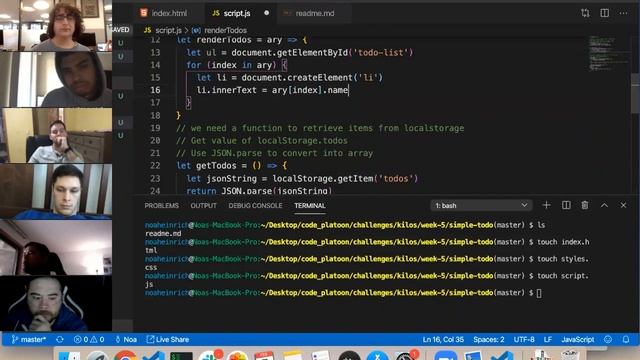Open the Terminal app from the Dock
This screenshot has height=360, width=640.
pos(181,356)
